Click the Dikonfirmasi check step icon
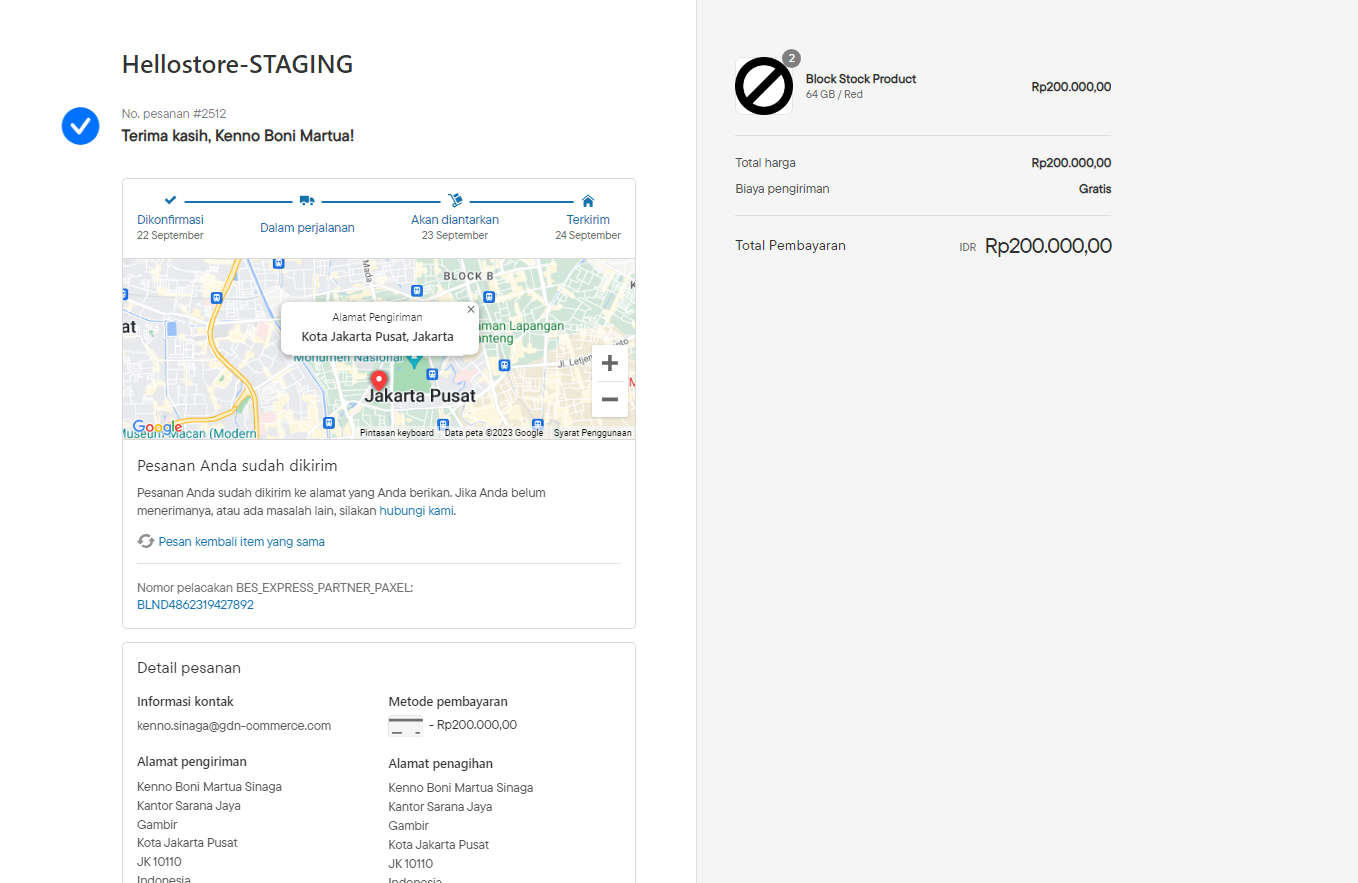The width and height of the screenshot is (1358, 883). click(170, 200)
